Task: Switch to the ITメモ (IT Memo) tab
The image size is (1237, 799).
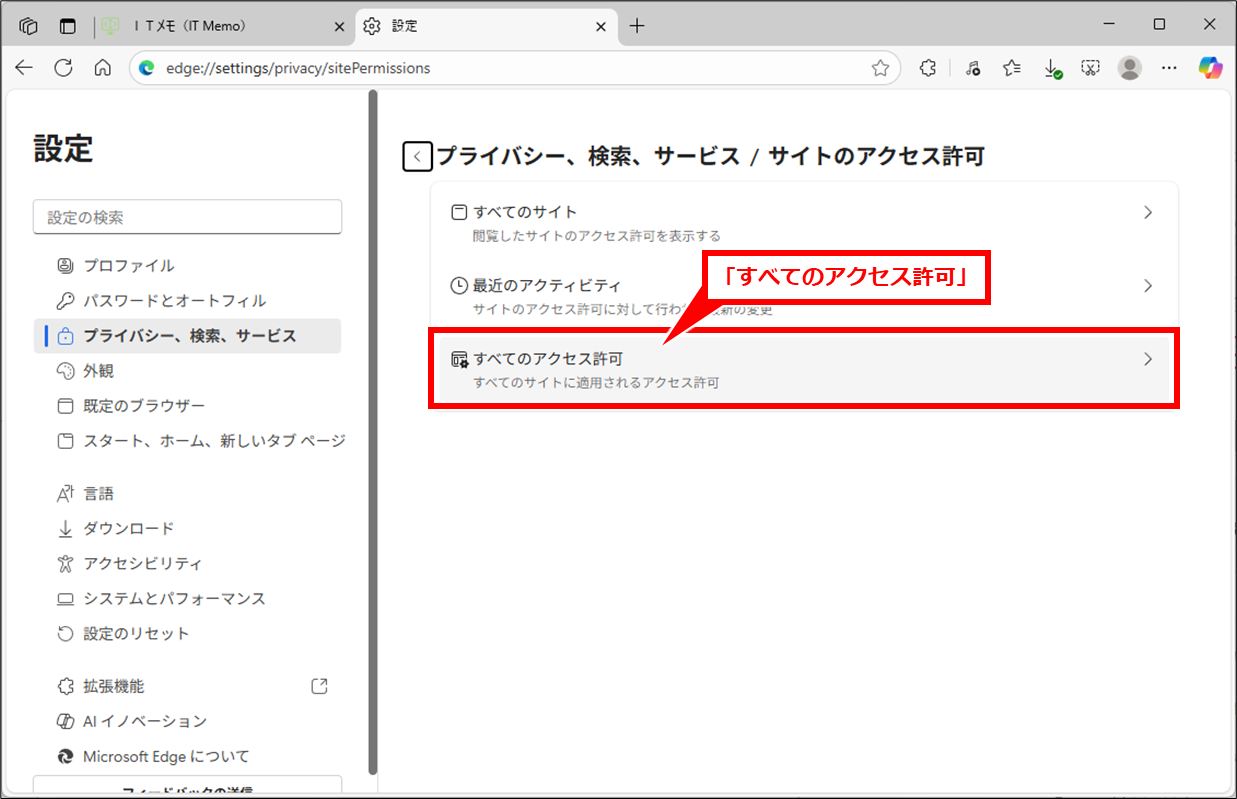Action: pos(222,26)
